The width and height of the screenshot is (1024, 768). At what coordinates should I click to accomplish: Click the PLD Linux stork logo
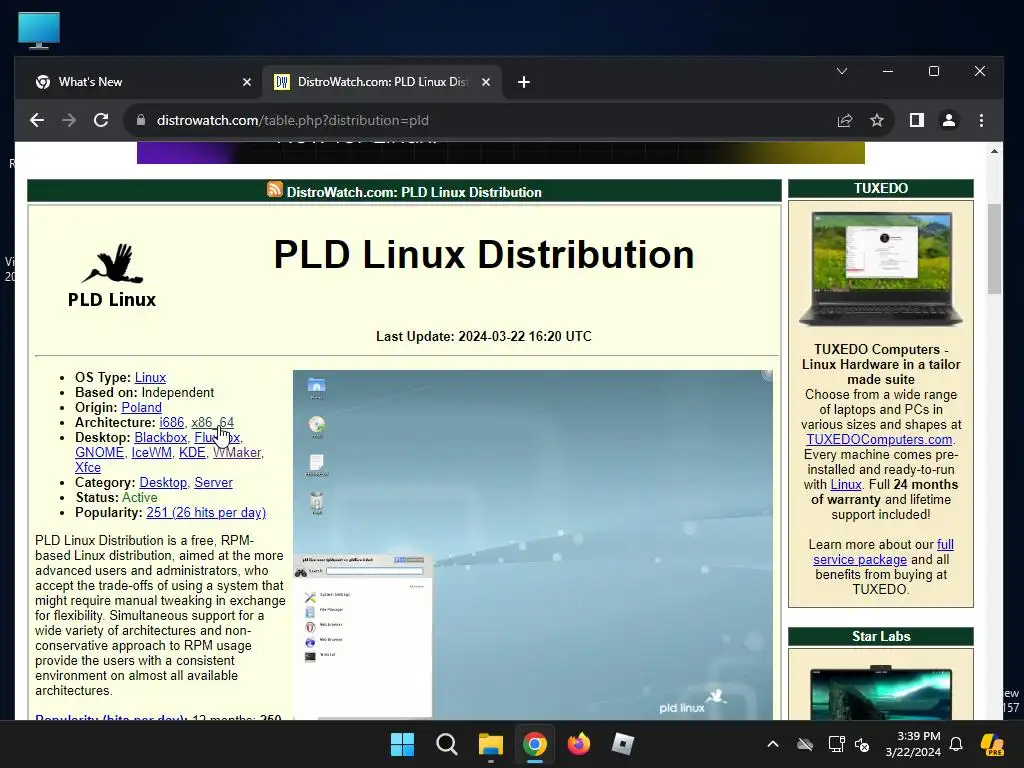point(112,275)
